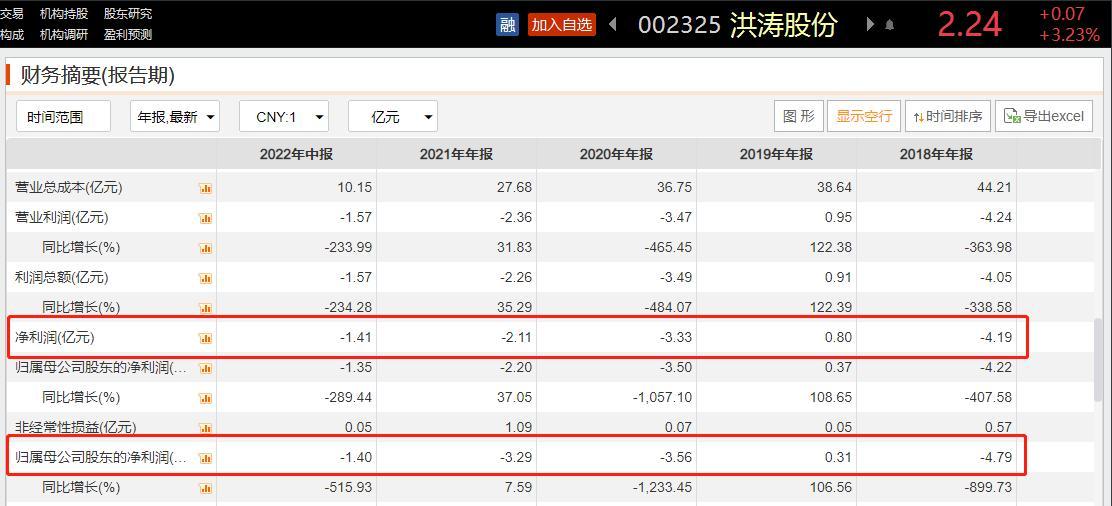Click chart icon beside -234.28 growth row
The height and width of the screenshot is (506, 1112).
[206, 307]
